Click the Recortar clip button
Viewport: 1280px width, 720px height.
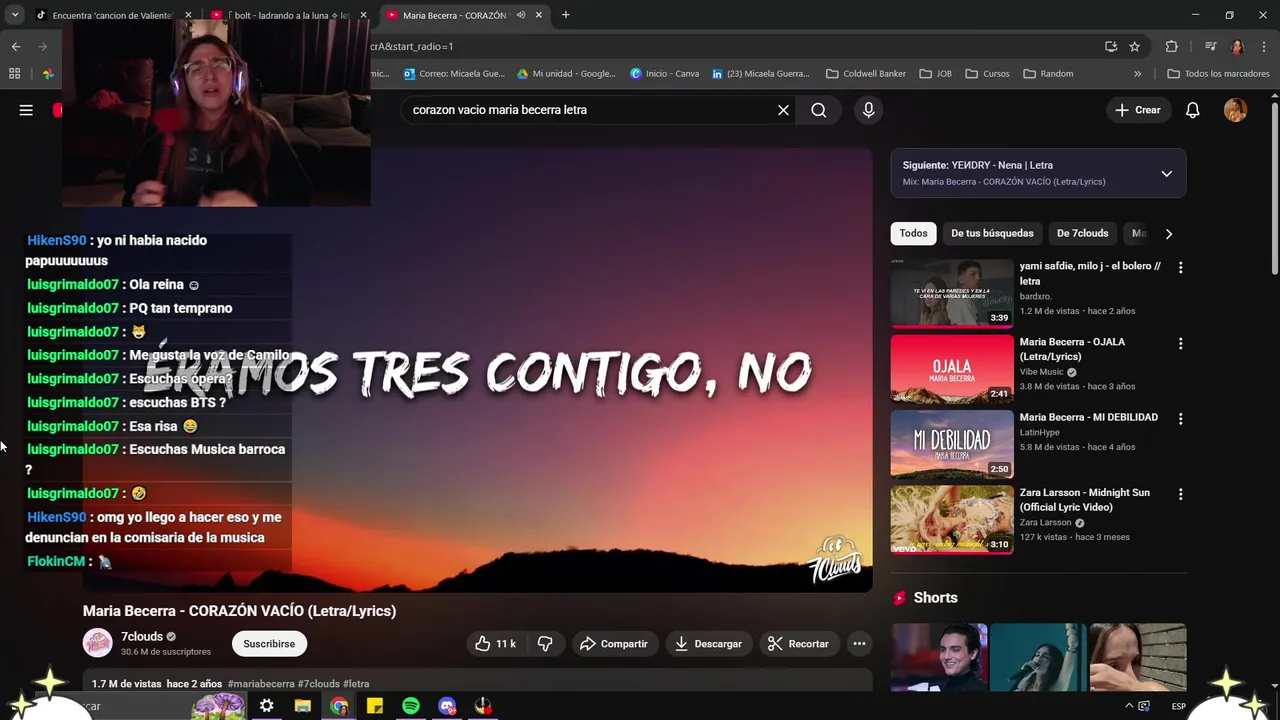pyautogui.click(x=798, y=644)
